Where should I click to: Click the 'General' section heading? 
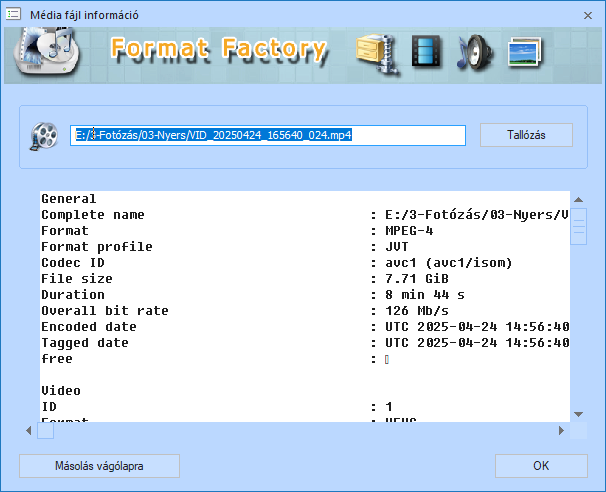[x=69, y=199]
